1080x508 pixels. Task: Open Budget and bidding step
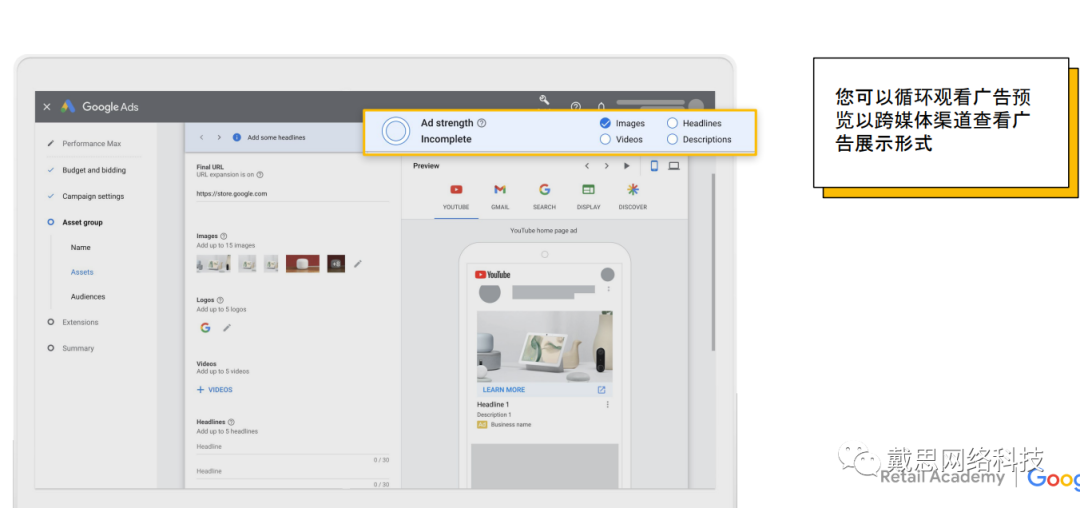coord(94,170)
